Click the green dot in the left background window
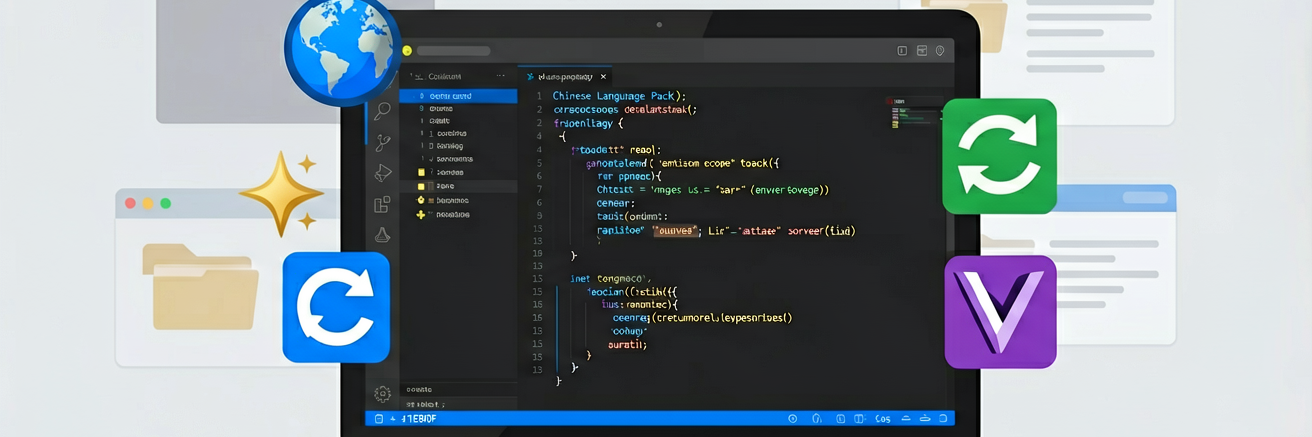 166,203
